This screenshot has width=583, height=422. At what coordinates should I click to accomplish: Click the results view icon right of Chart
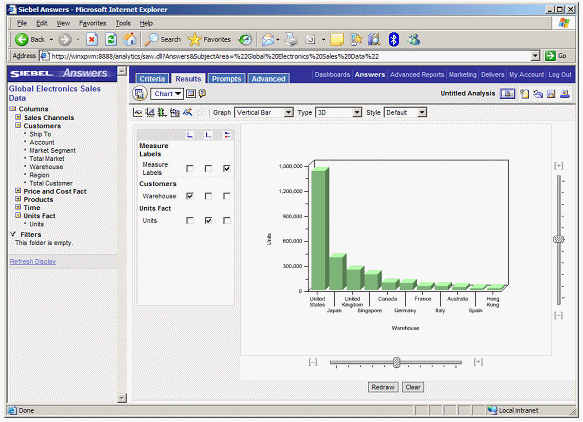(191, 93)
